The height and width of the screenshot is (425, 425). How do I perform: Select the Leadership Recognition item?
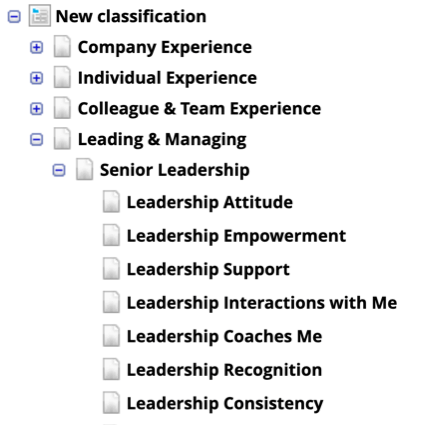point(224,370)
